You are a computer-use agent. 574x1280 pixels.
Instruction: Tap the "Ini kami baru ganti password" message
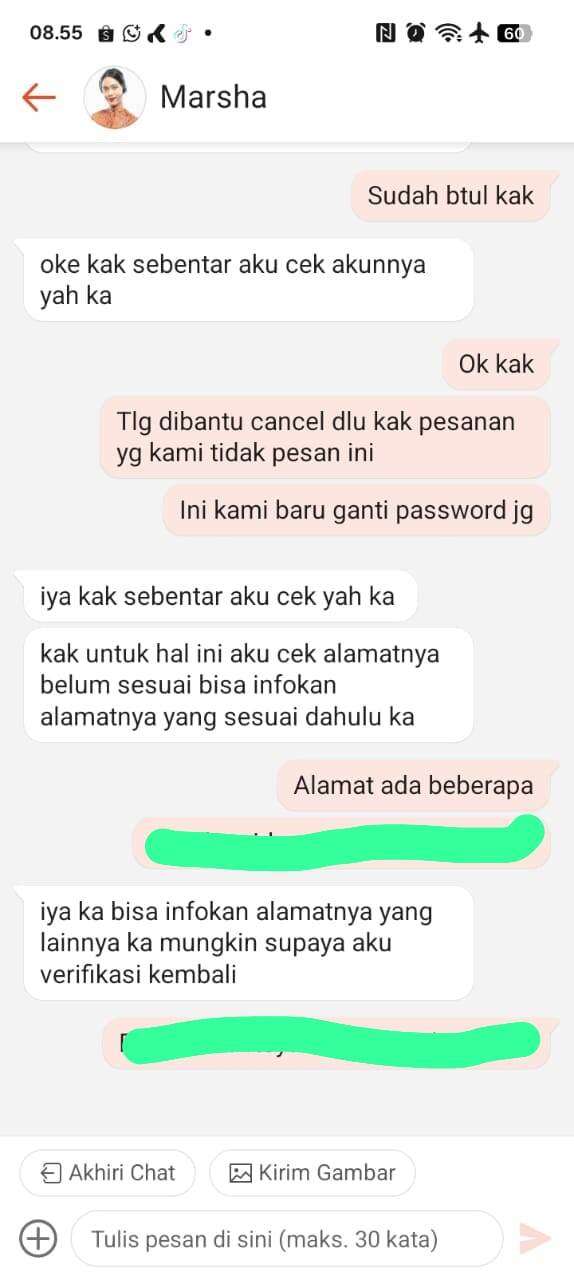(x=357, y=510)
